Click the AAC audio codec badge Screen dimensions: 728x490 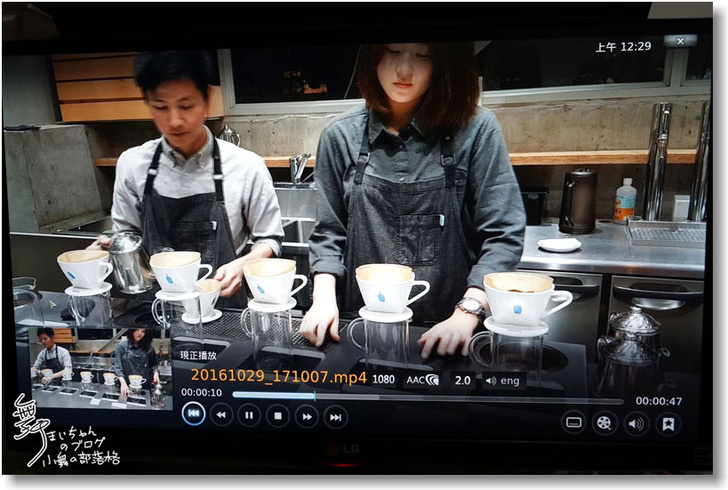coord(422,380)
